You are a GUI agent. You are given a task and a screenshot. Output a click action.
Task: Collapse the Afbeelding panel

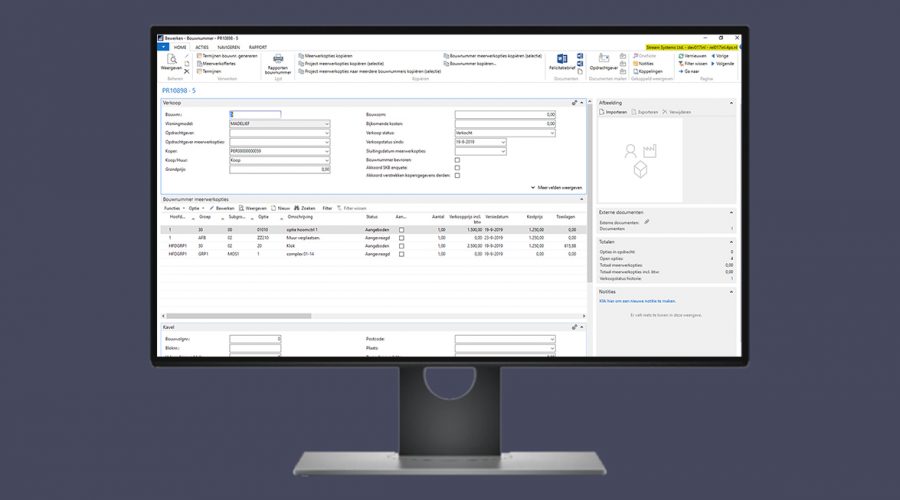pos(731,103)
